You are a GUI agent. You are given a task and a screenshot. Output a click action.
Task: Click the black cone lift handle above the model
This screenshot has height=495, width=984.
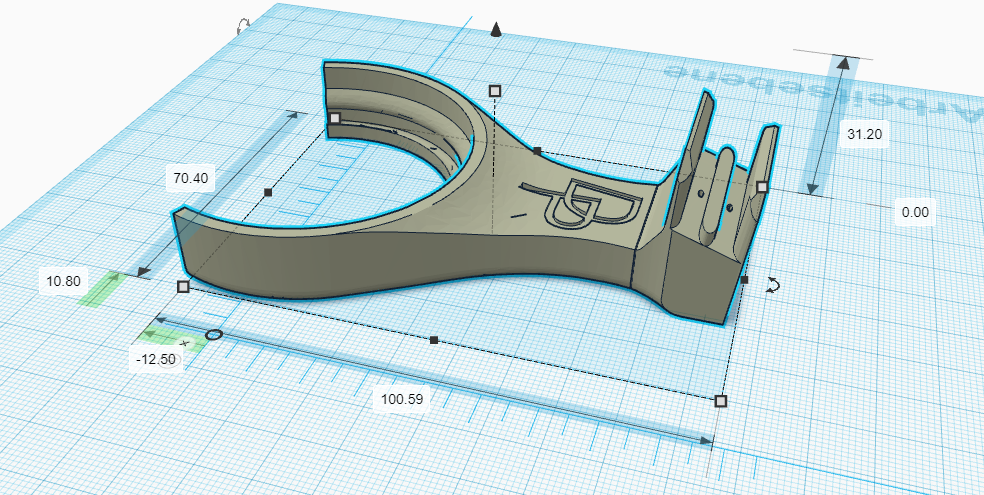(x=496, y=30)
